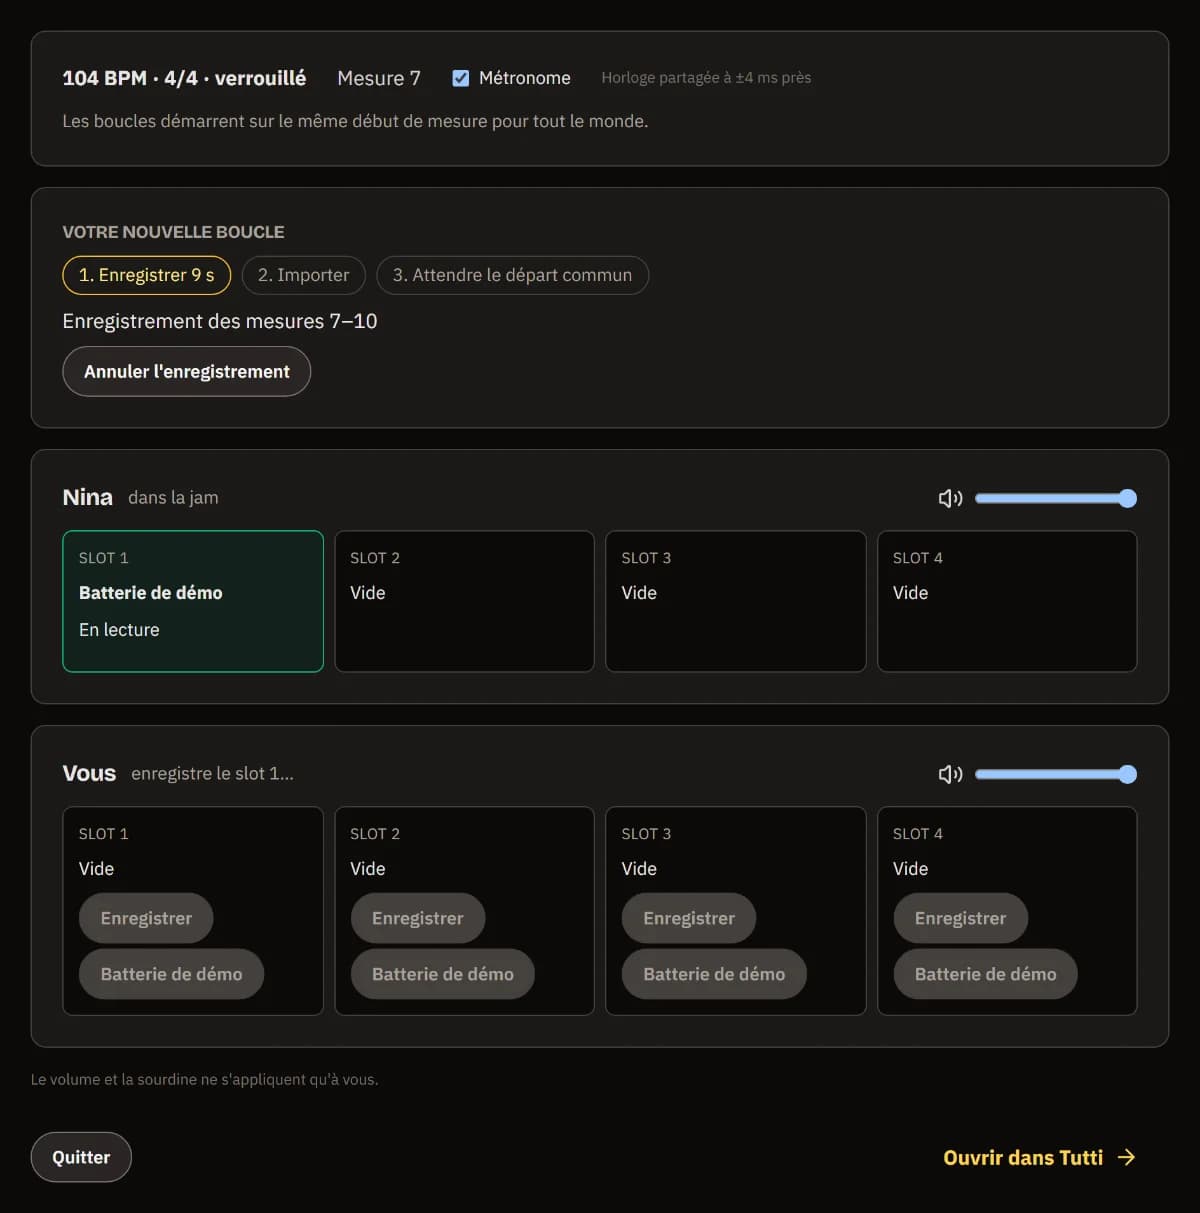This screenshot has height=1213, width=1200.
Task: Click the Vous heading
Action: (x=89, y=773)
